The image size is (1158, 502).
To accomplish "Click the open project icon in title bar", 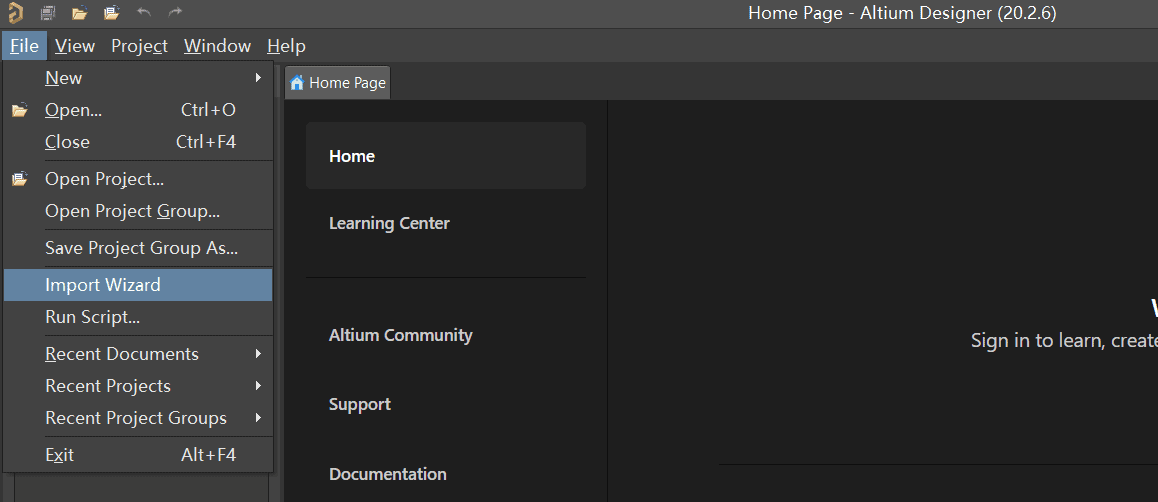I will point(112,13).
